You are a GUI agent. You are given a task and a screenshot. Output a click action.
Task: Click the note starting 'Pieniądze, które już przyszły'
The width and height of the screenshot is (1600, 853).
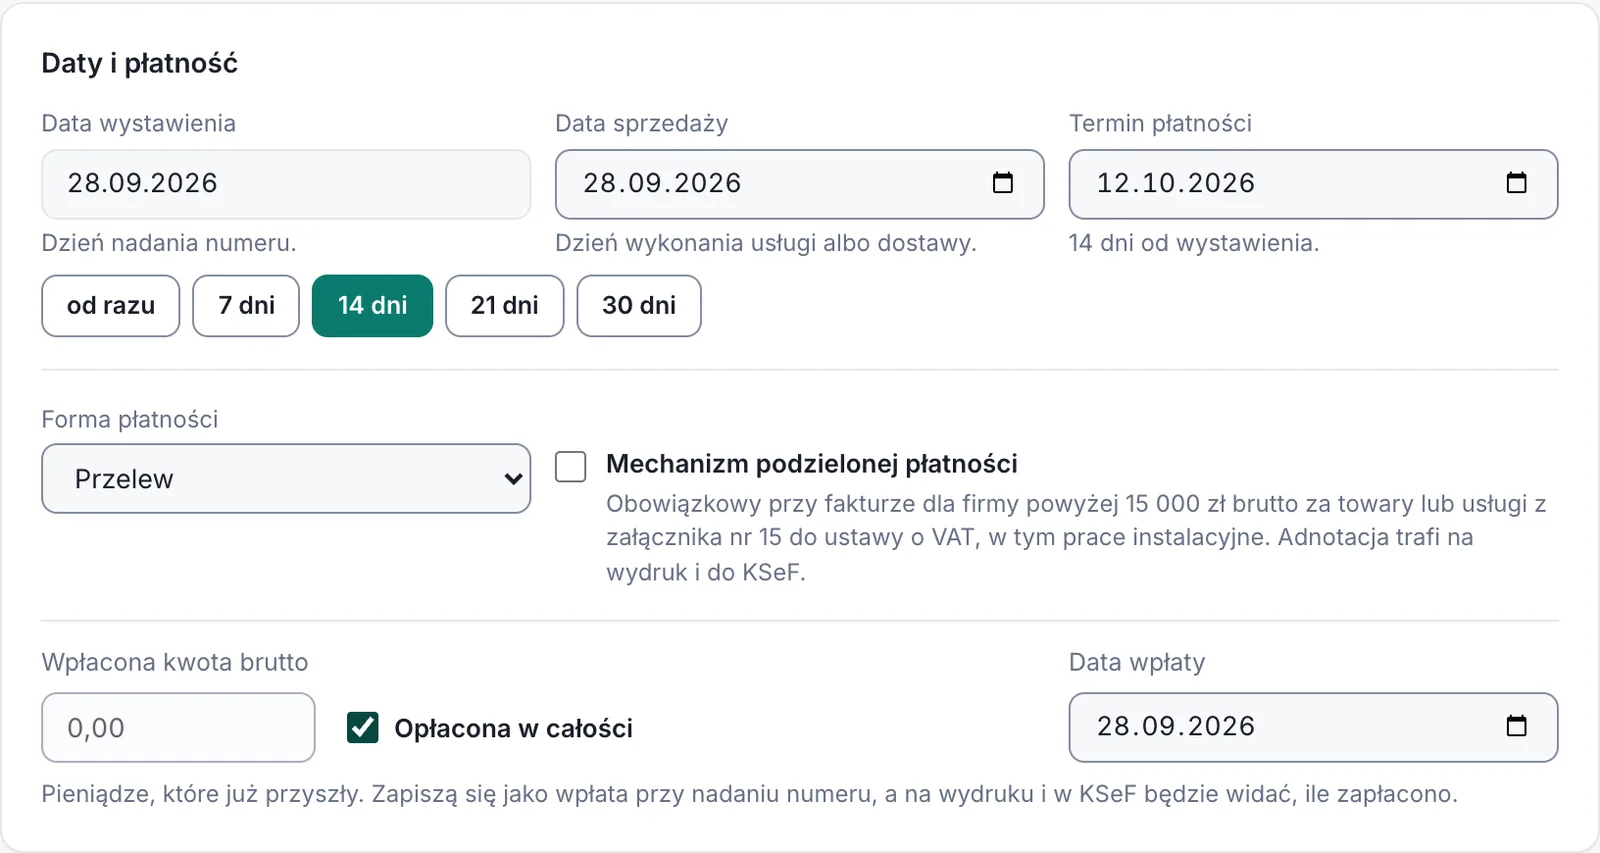point(750,794)
